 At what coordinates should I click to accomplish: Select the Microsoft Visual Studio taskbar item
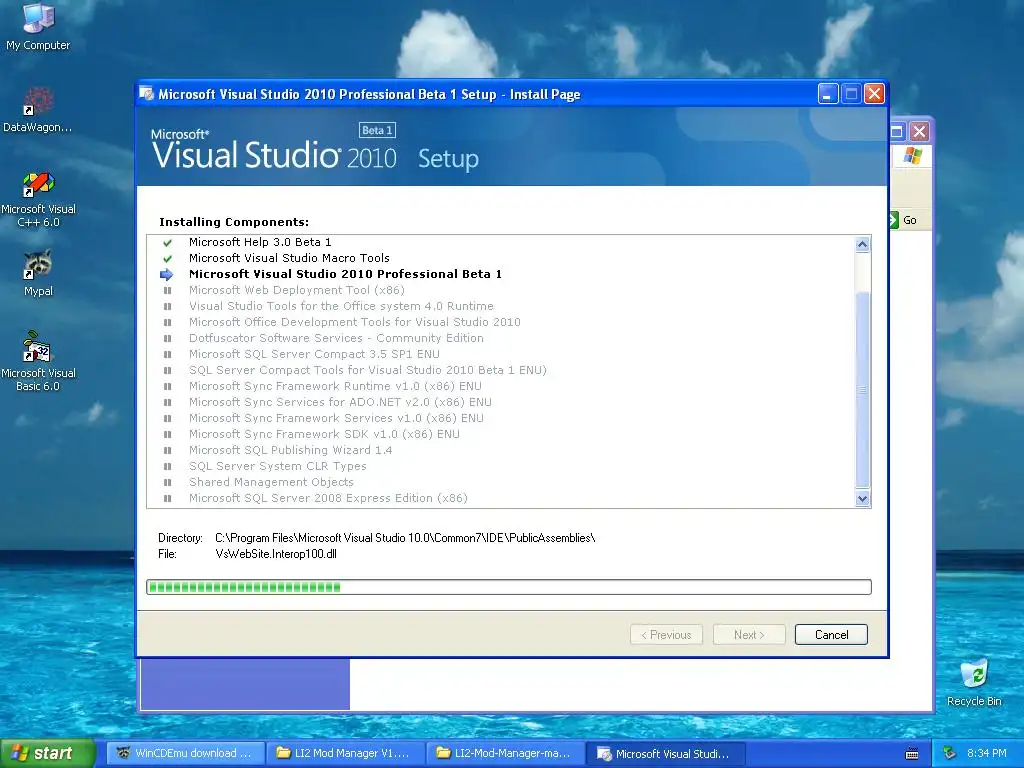(665, 754)
